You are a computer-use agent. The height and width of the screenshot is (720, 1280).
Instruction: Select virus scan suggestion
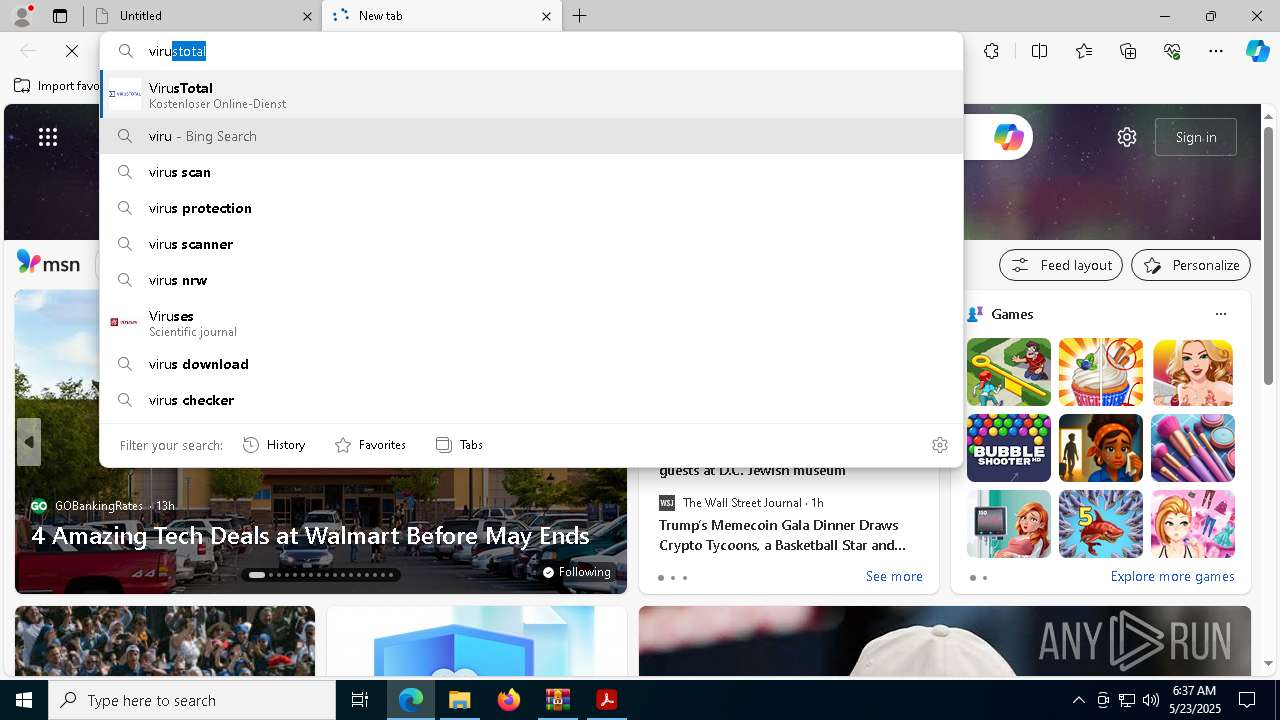click(531, 172)
